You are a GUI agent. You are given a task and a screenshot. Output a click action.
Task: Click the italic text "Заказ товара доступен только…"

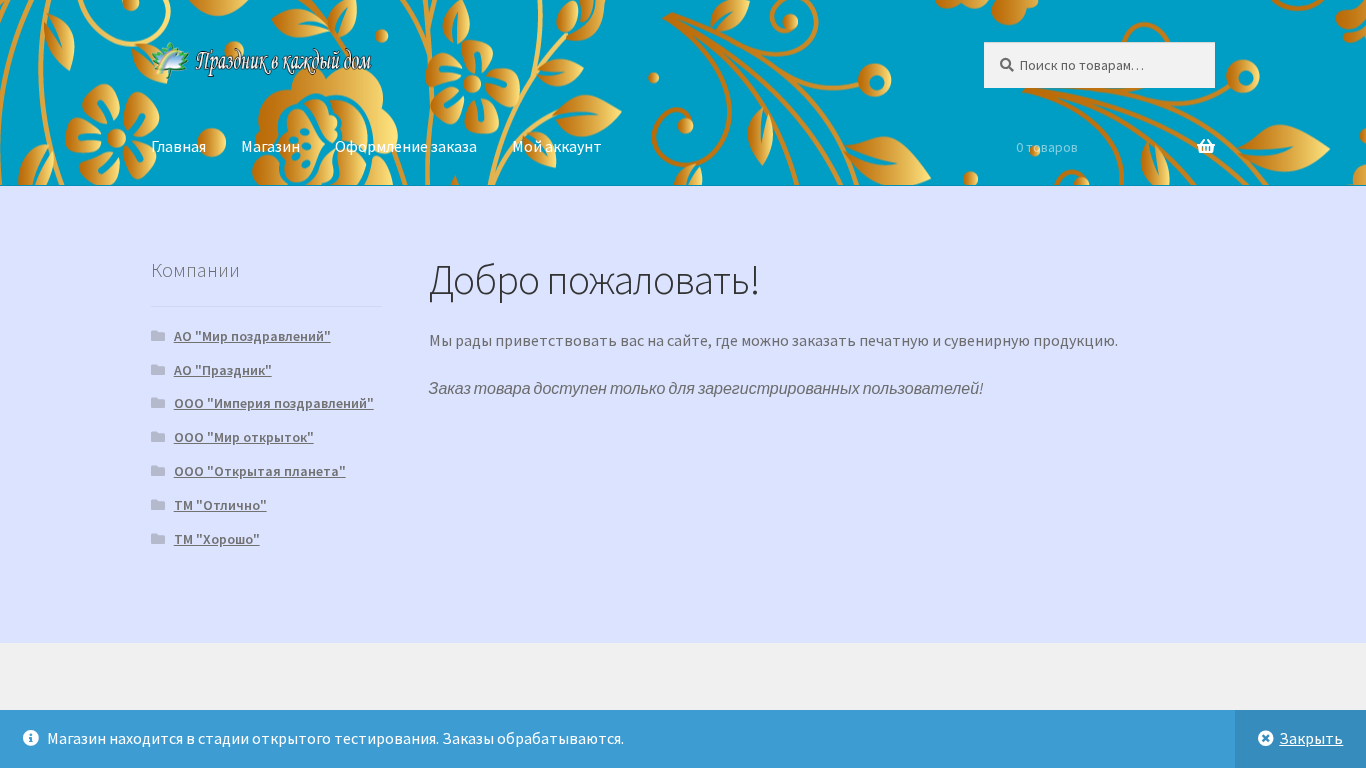[706, 388]
